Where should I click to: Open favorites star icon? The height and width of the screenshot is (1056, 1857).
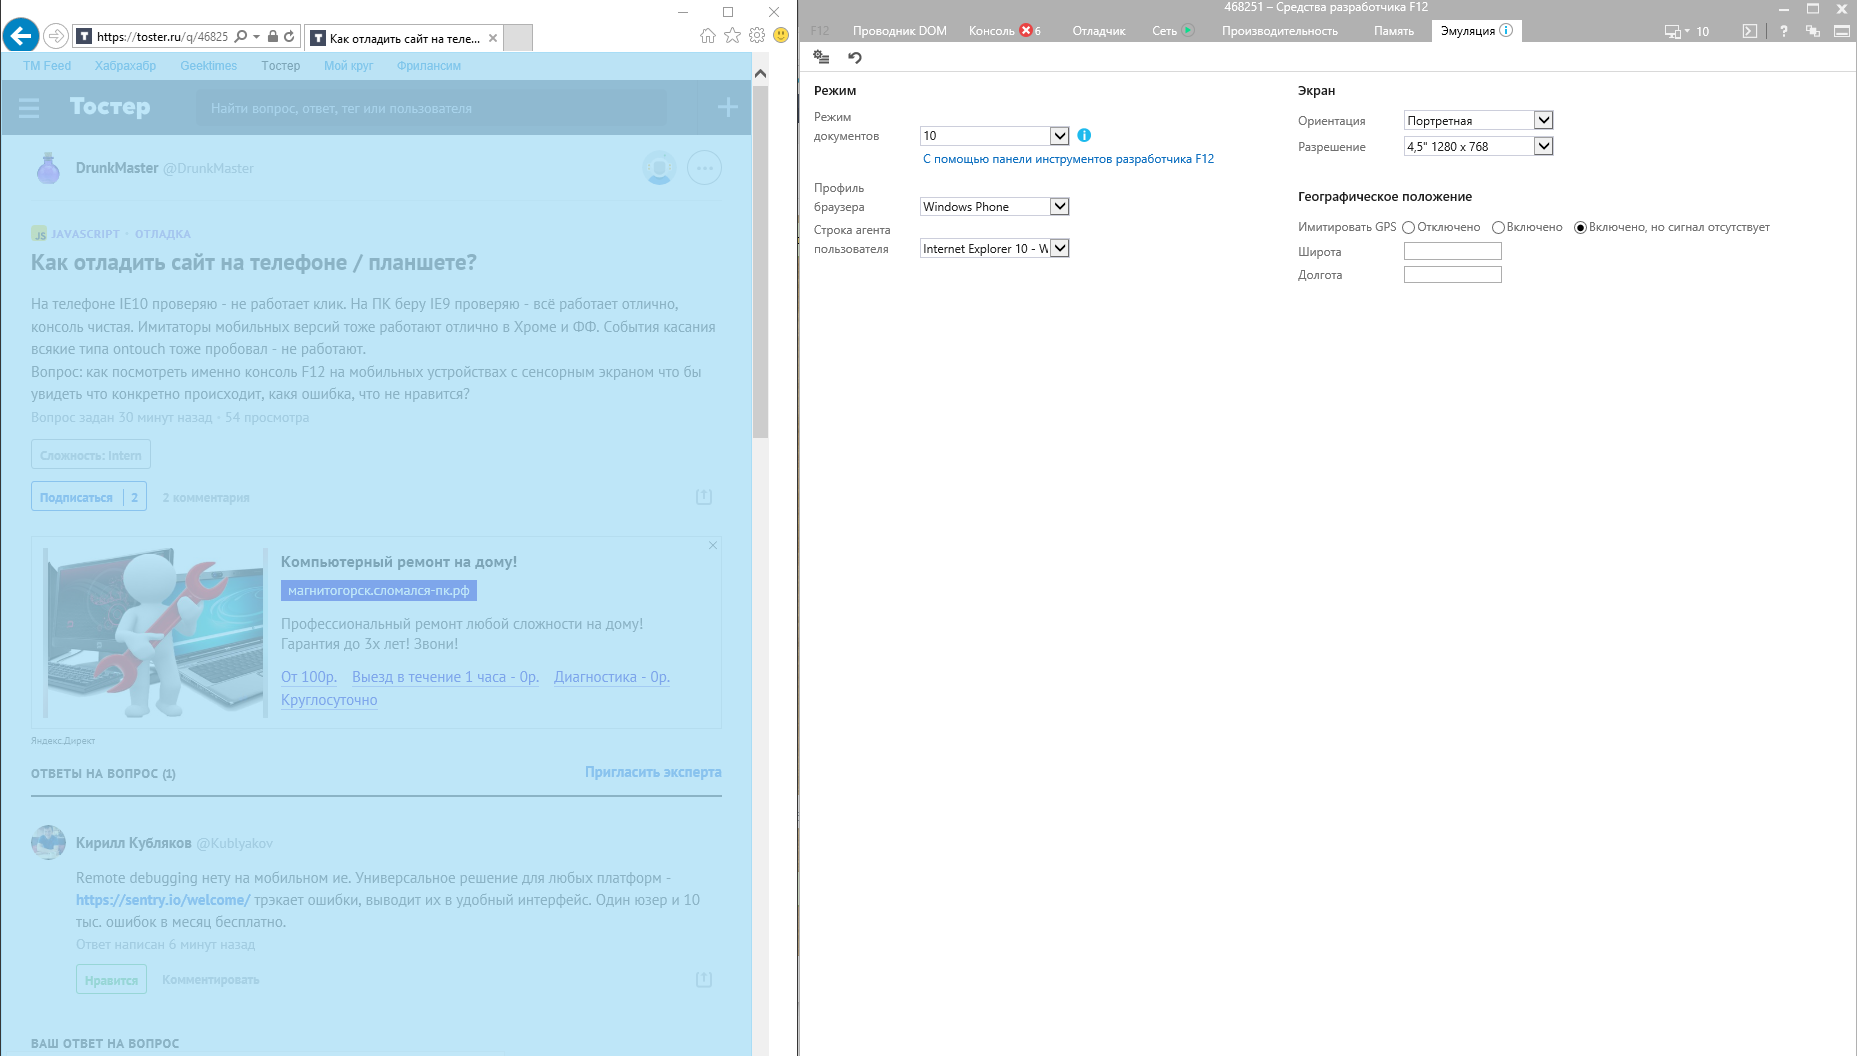733,35
